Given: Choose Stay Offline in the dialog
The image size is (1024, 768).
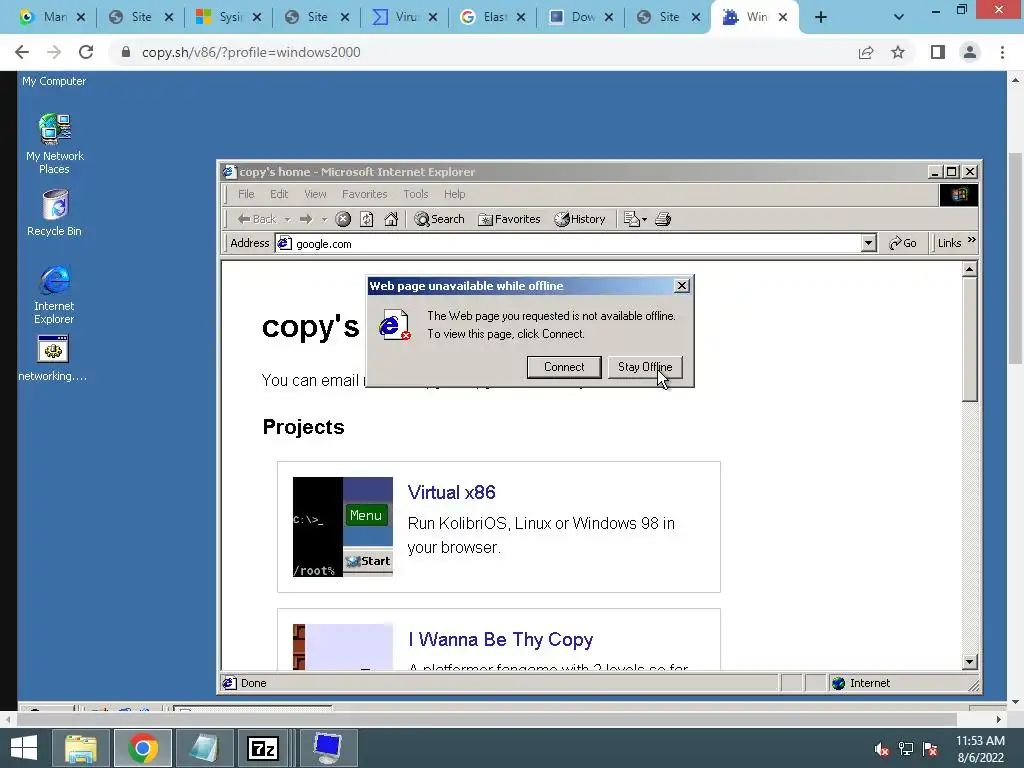Looking at the screenshot, I should click(645, 367).
